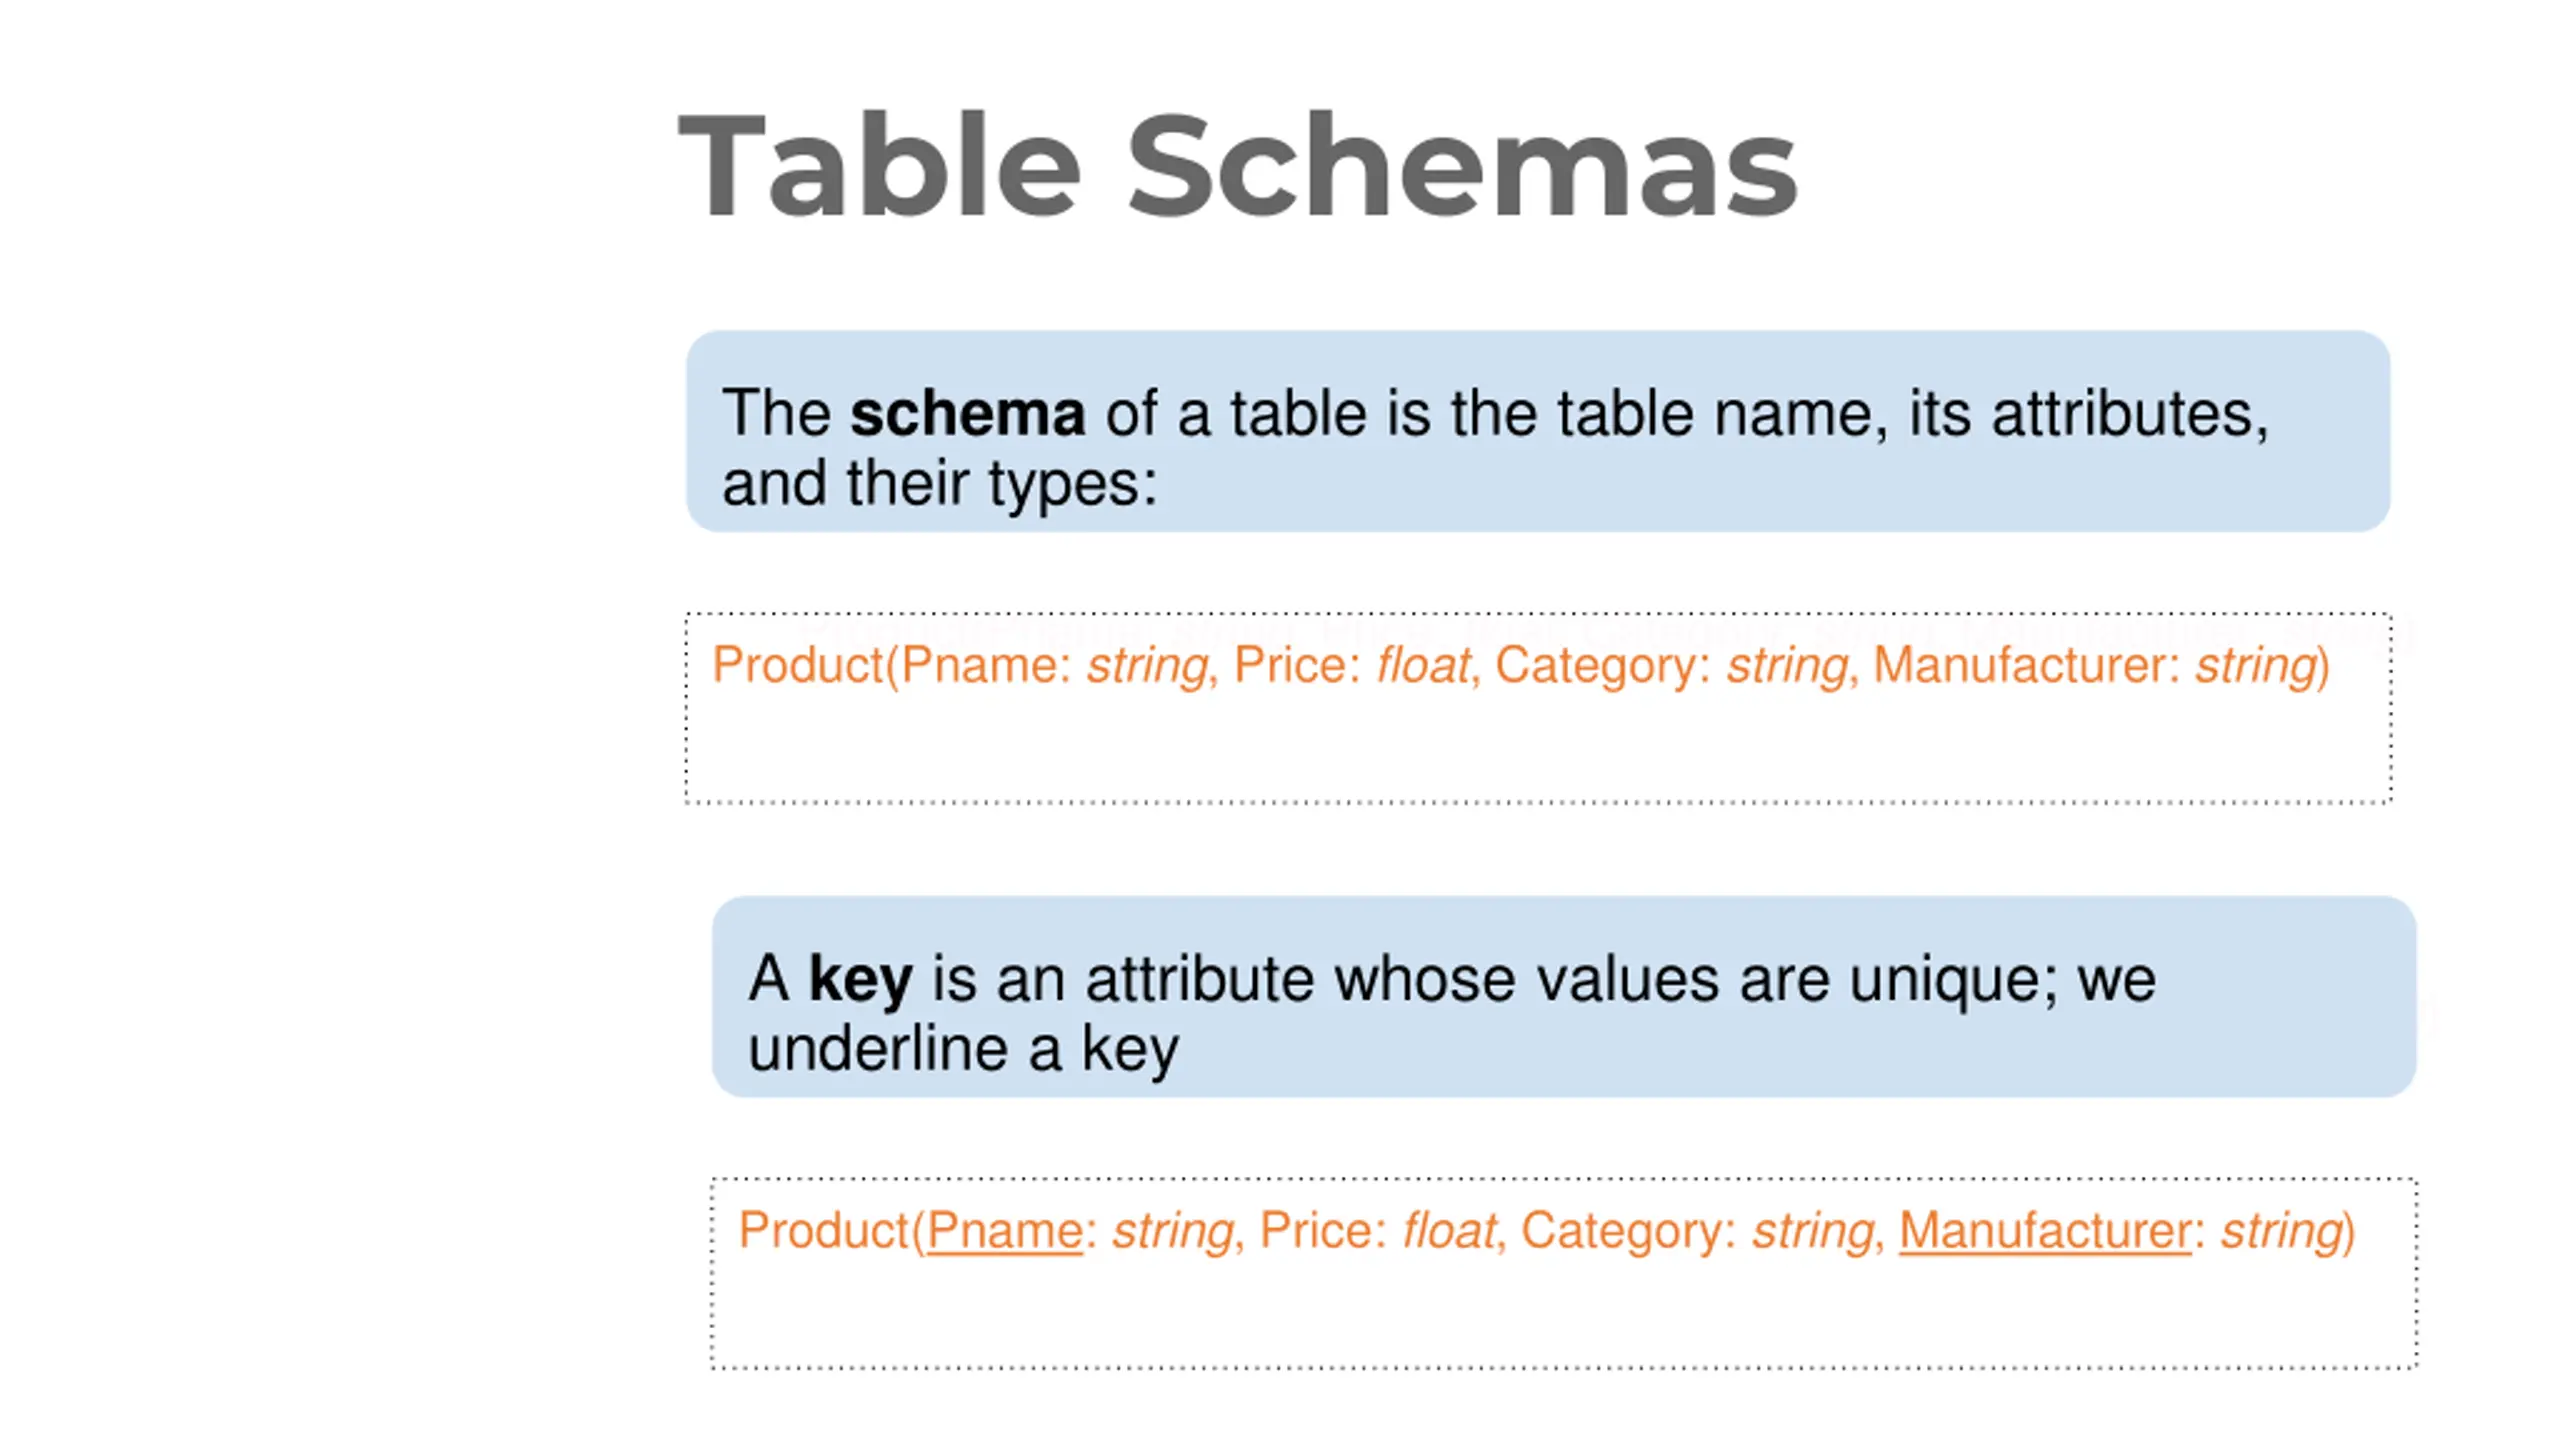Click empty area of first dotted box
The width and height of the screenshot is (2560, 1440).
point(1538,750)
